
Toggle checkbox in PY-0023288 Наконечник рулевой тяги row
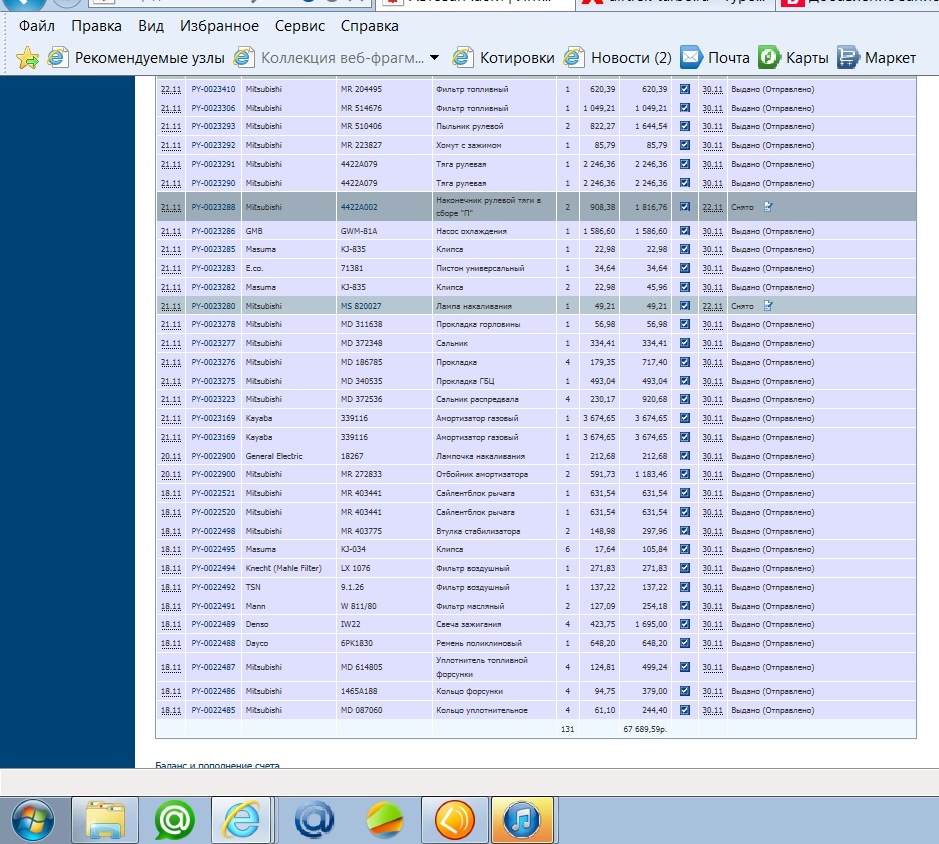tap(684, 207)
